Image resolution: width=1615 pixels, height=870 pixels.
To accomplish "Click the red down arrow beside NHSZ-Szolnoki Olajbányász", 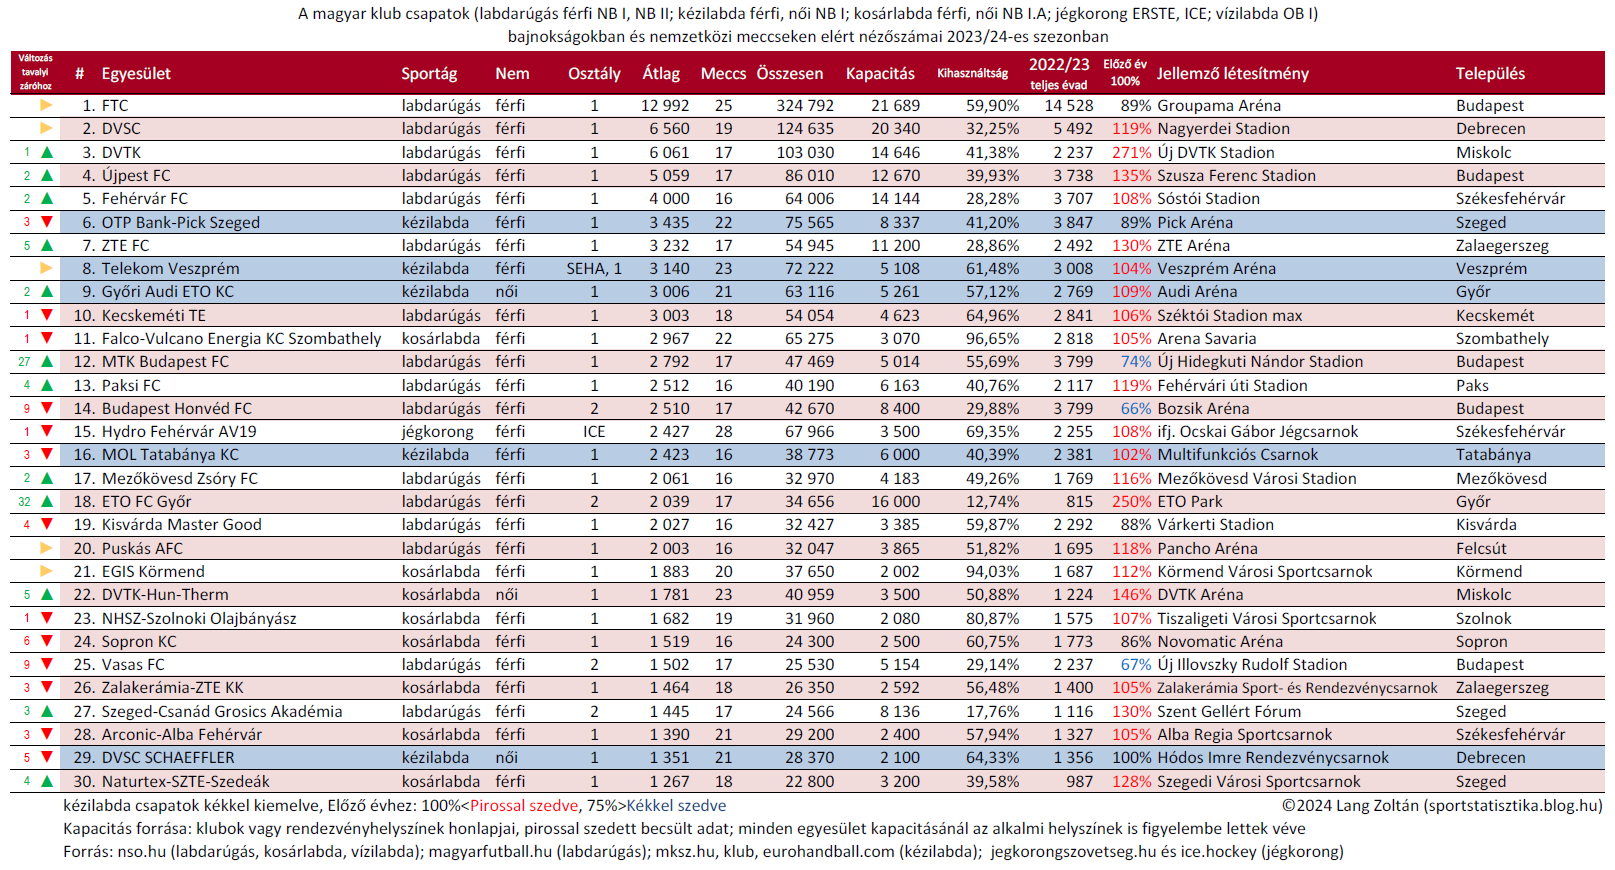I will point(46,618).
